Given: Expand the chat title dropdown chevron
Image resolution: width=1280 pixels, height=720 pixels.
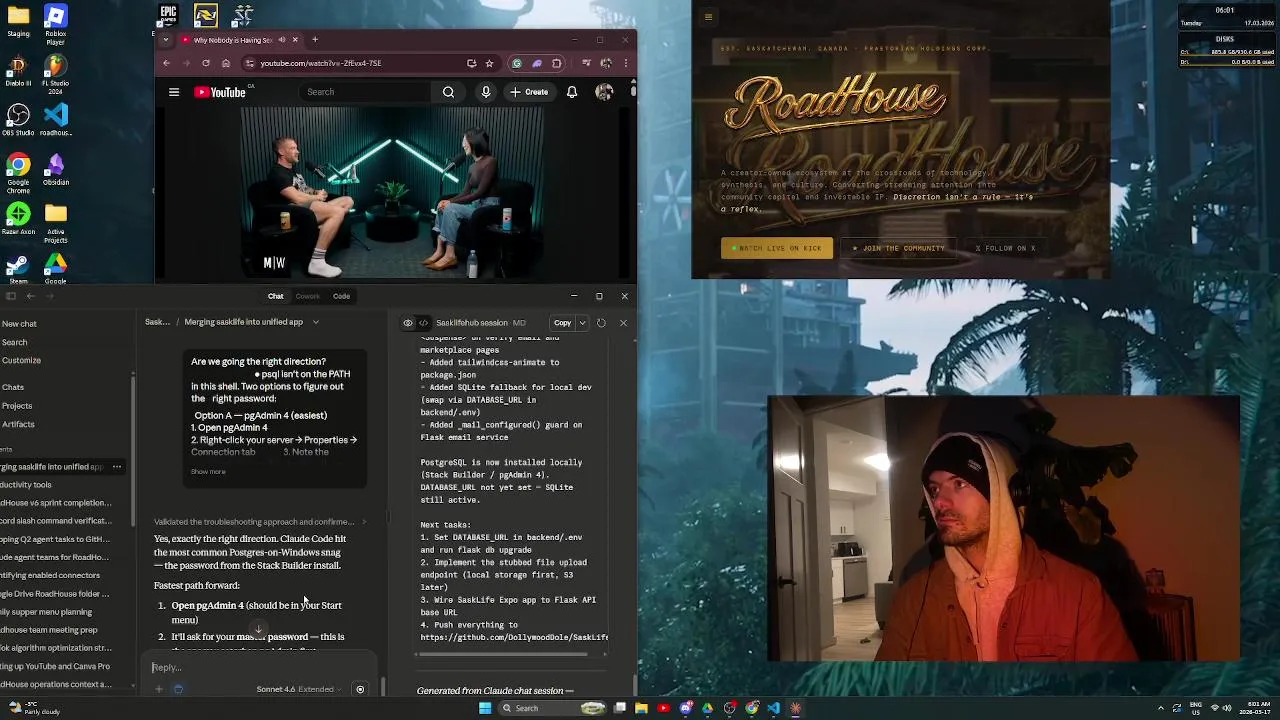Looking at the screenshot, I should point(315,322).
